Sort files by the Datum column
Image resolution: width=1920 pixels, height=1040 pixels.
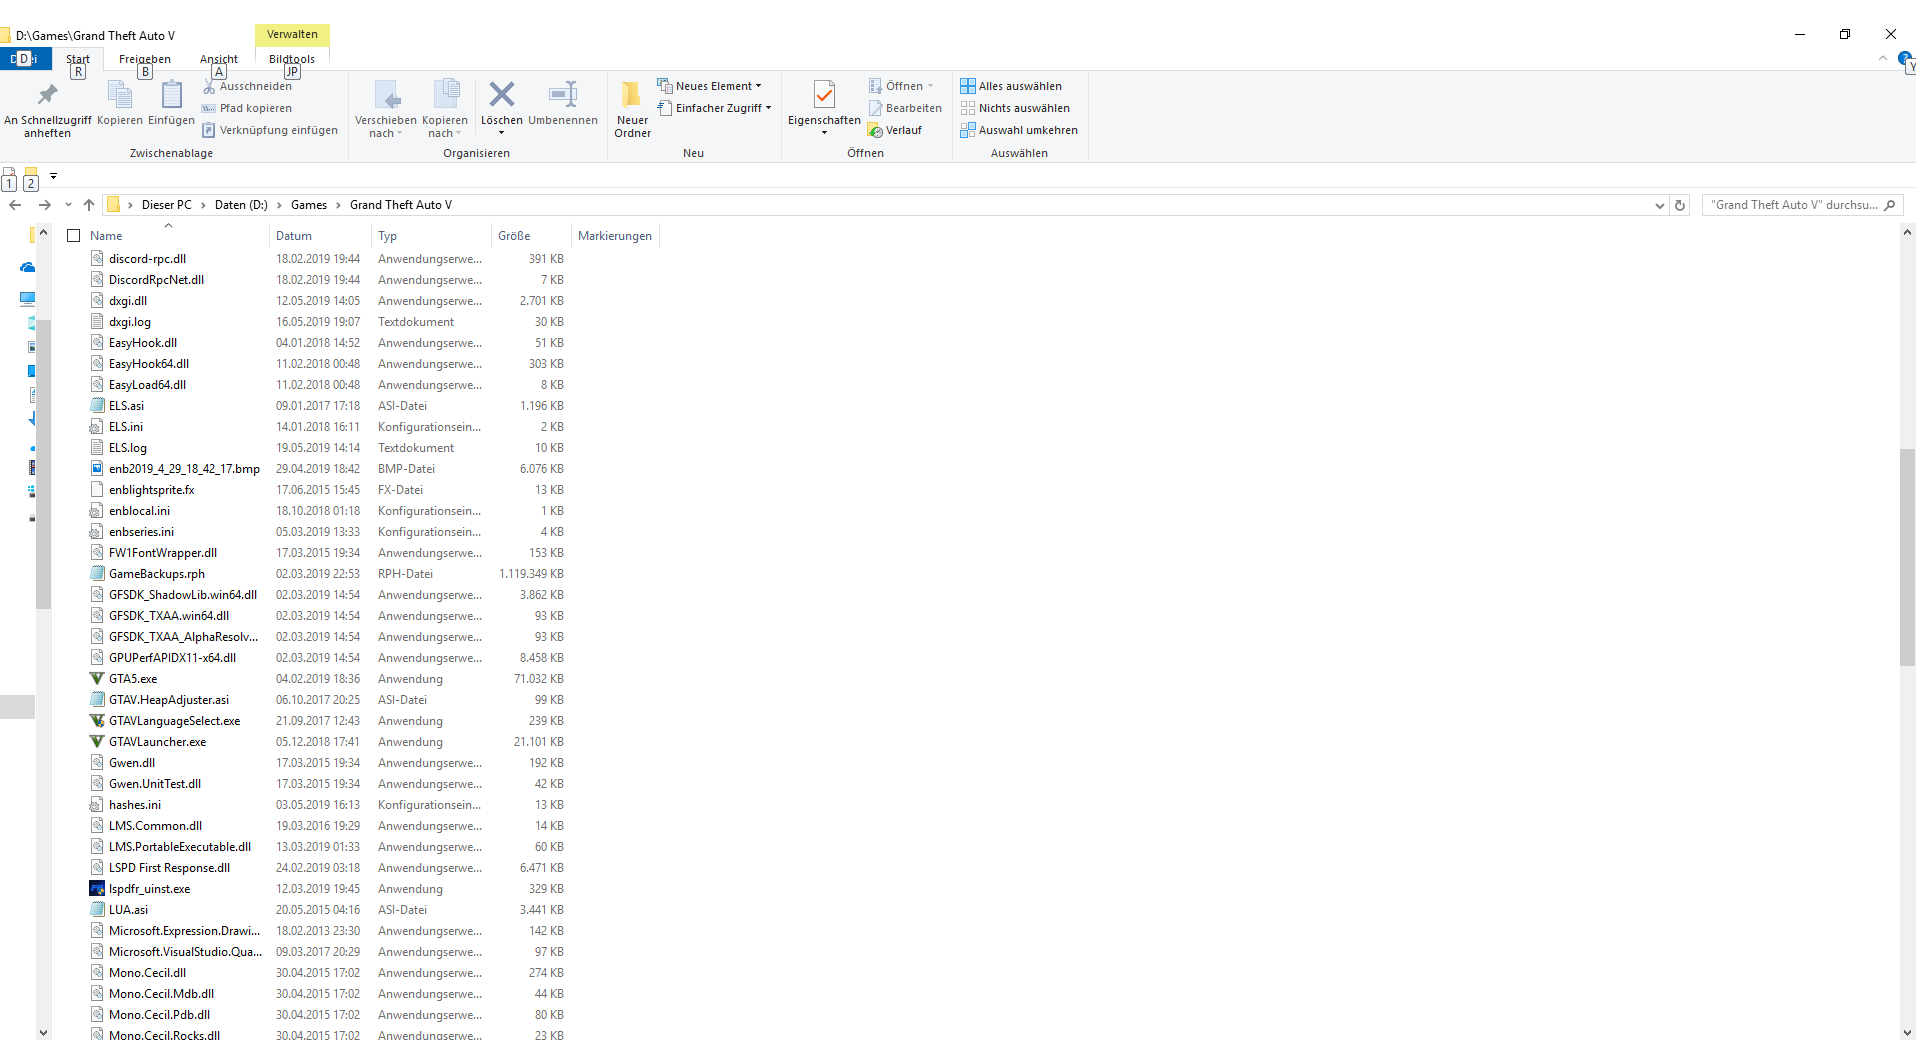[x=320, y=236]
